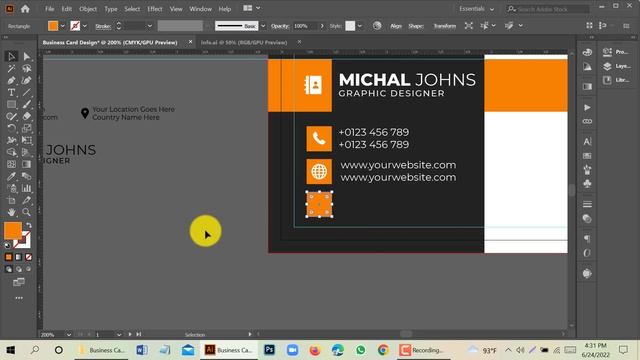Expand the stroke color dropdown arrow
This screenshot has height=360, width=640.
84,26
